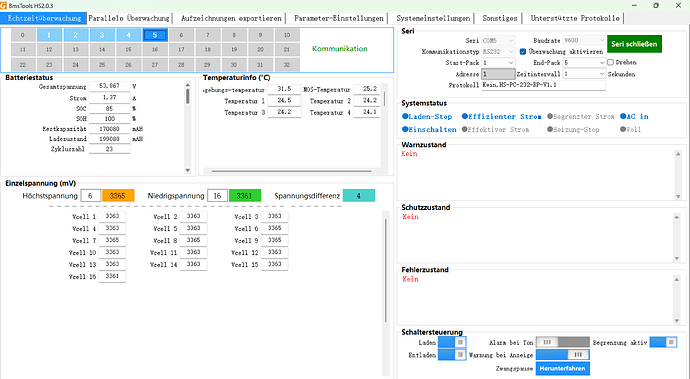This screenshot has height=379, width=690.
Task: Click the Voll status indicator
Action: 631,129
